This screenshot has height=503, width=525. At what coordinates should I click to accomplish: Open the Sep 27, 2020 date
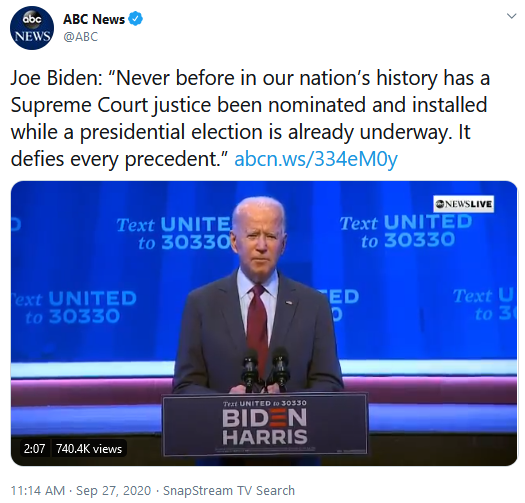114,491
